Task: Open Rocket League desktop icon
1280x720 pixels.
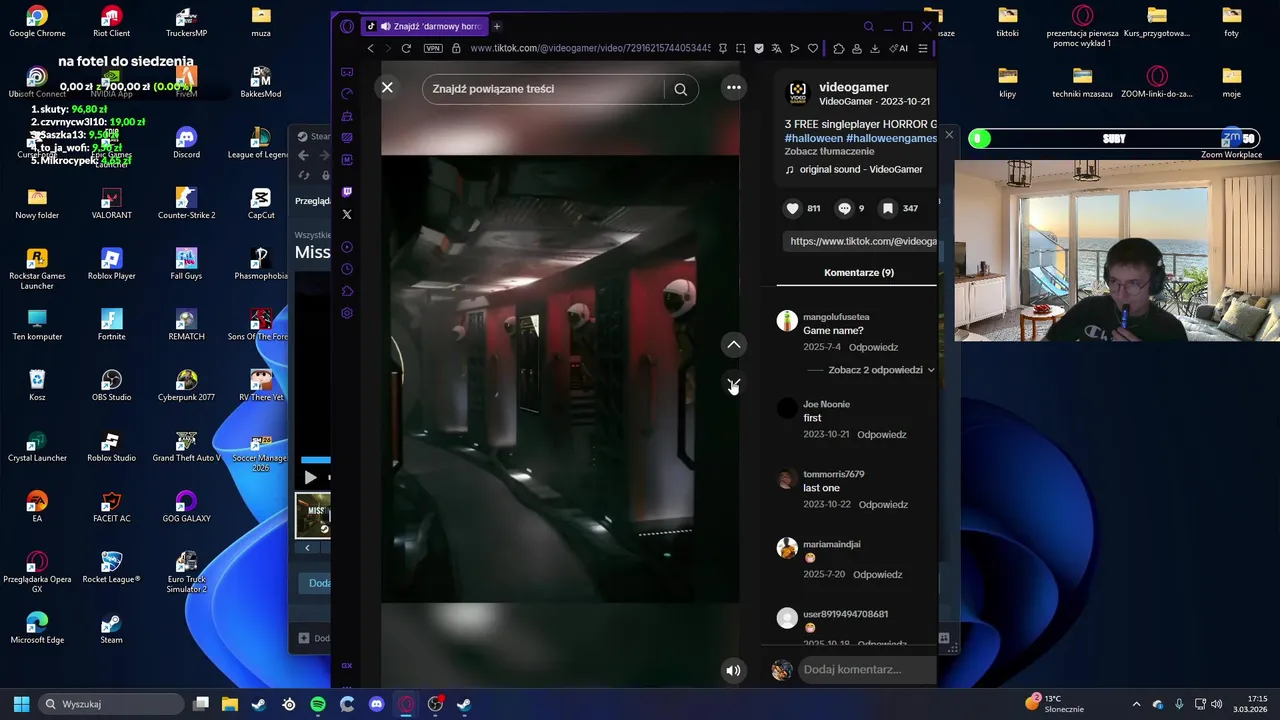Action: pos(111,567)
